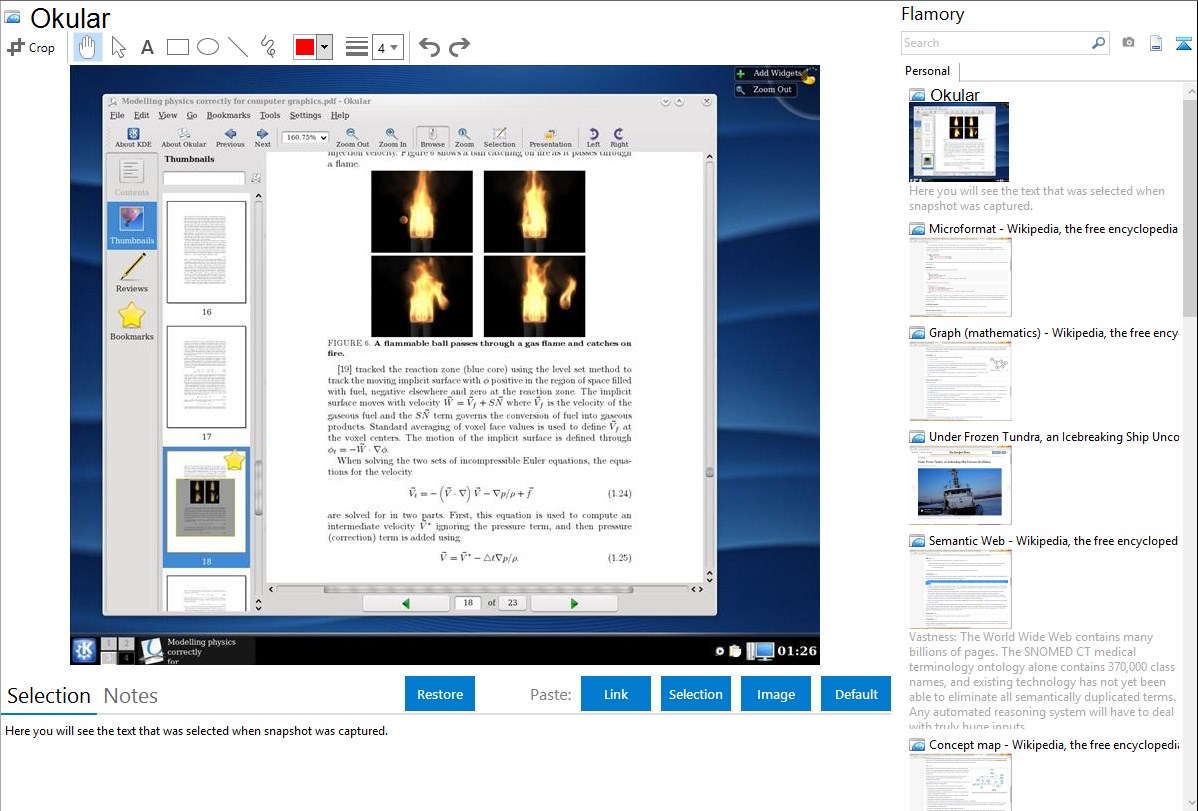This screenshot has height=811, width=1198.
Task: Redo the last annotation
Action: click(459, 47)
